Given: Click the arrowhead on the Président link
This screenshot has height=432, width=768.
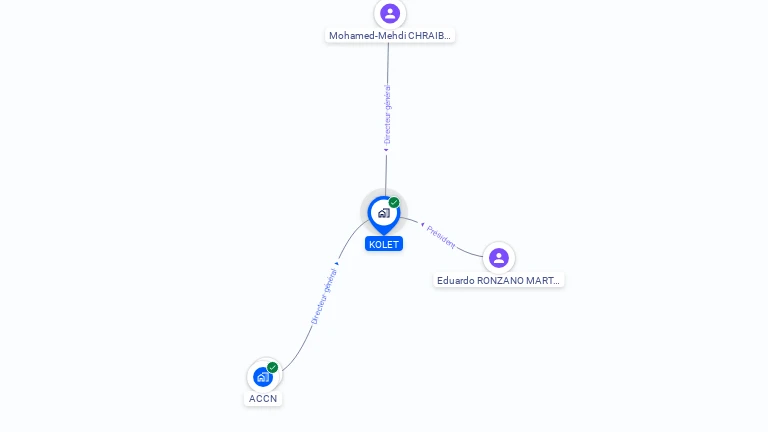Looking at the screenshot, I should coord(423,224).
